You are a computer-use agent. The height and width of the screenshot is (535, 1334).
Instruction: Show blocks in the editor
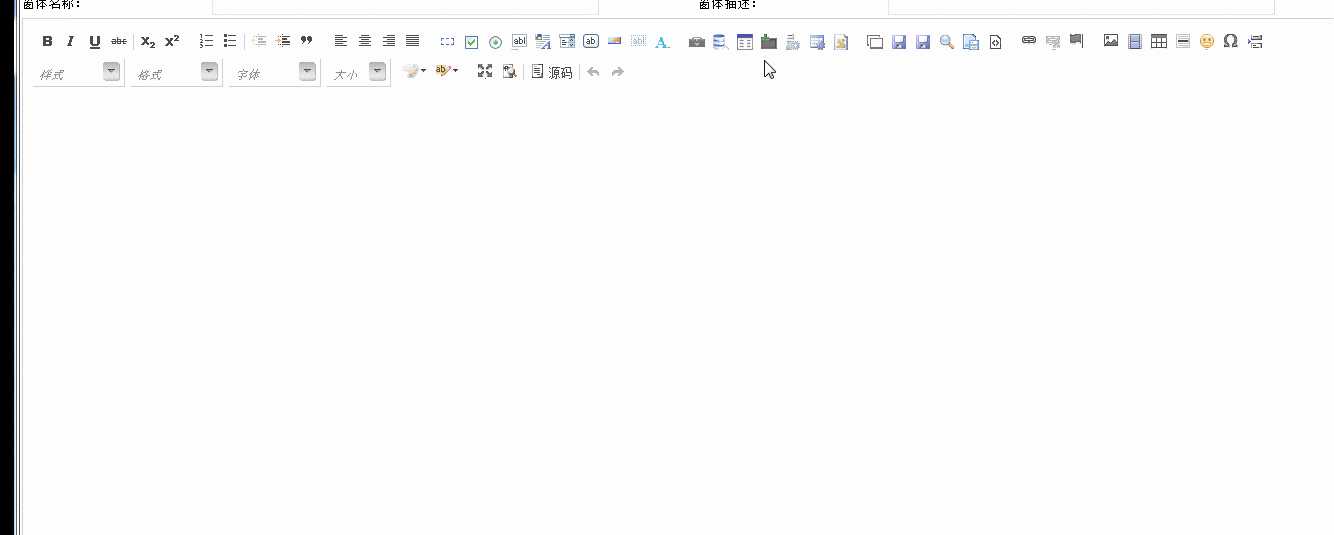(509, 72)
